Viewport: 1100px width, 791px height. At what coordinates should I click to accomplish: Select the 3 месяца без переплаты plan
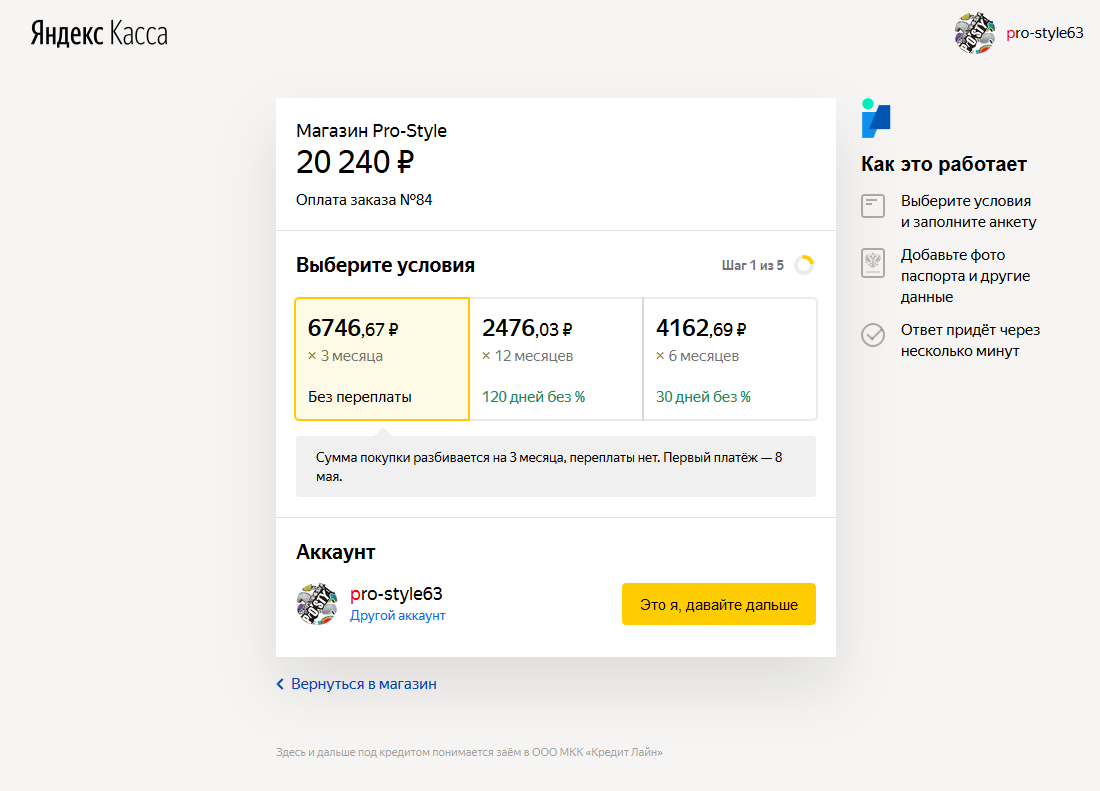(382, 359)
